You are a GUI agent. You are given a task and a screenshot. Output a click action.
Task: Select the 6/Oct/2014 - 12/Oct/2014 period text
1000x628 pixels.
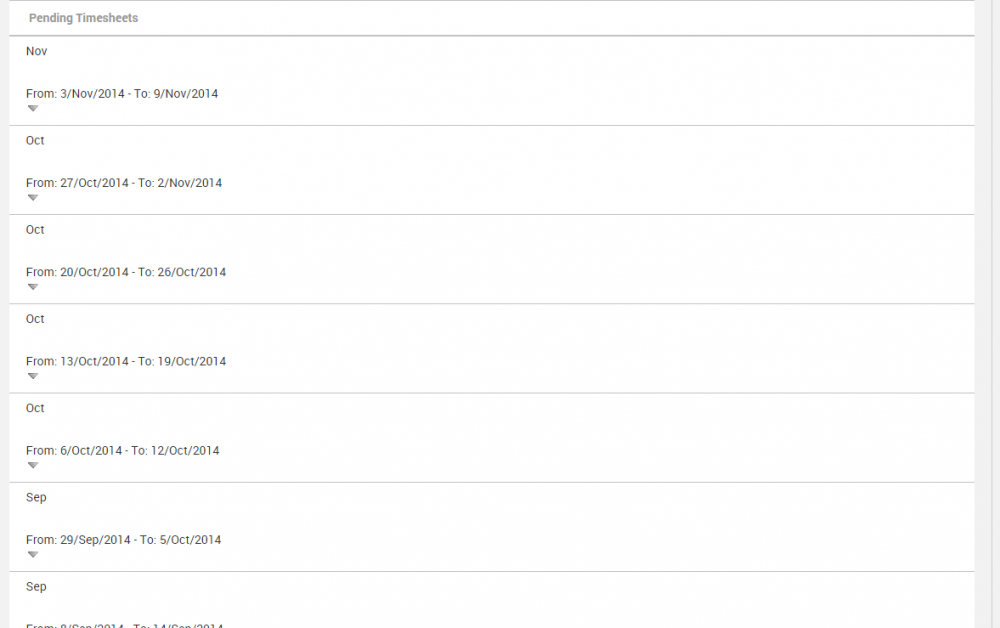point(123,450)
